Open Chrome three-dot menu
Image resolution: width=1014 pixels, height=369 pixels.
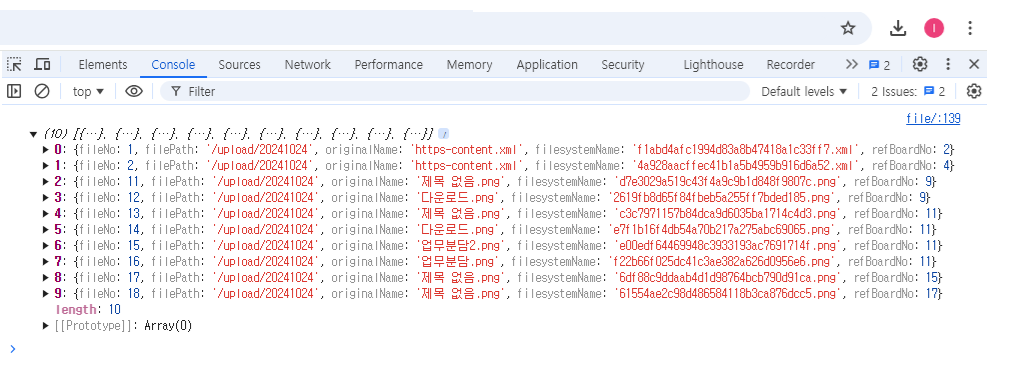(969, 28)
